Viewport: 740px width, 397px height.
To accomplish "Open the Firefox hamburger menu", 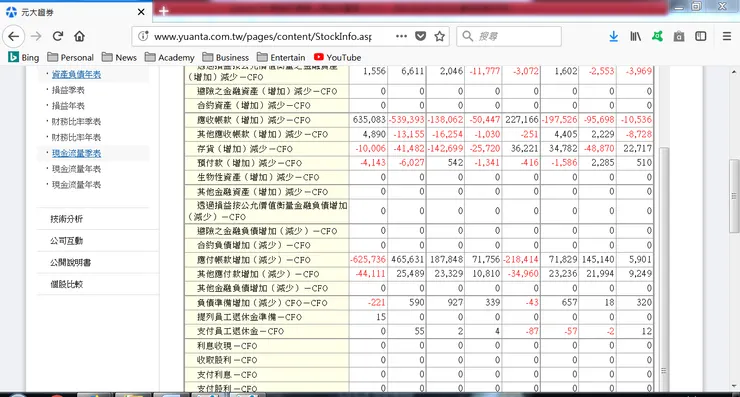I will tap(727, 36).
